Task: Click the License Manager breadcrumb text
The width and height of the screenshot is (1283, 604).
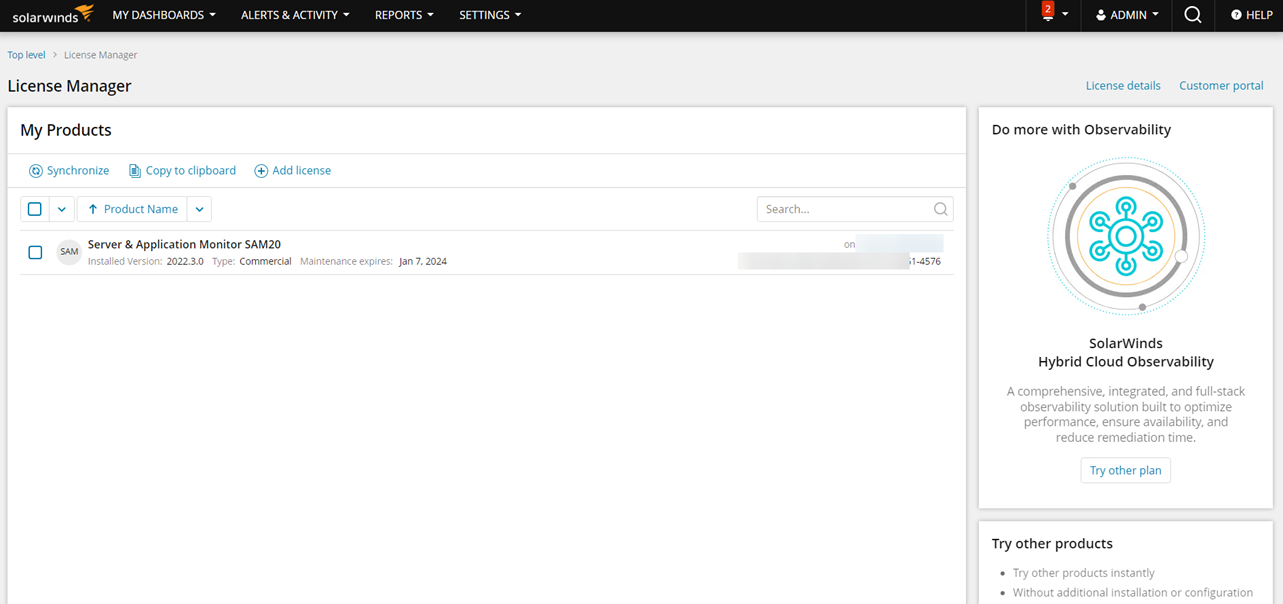Action: point(101,55)
